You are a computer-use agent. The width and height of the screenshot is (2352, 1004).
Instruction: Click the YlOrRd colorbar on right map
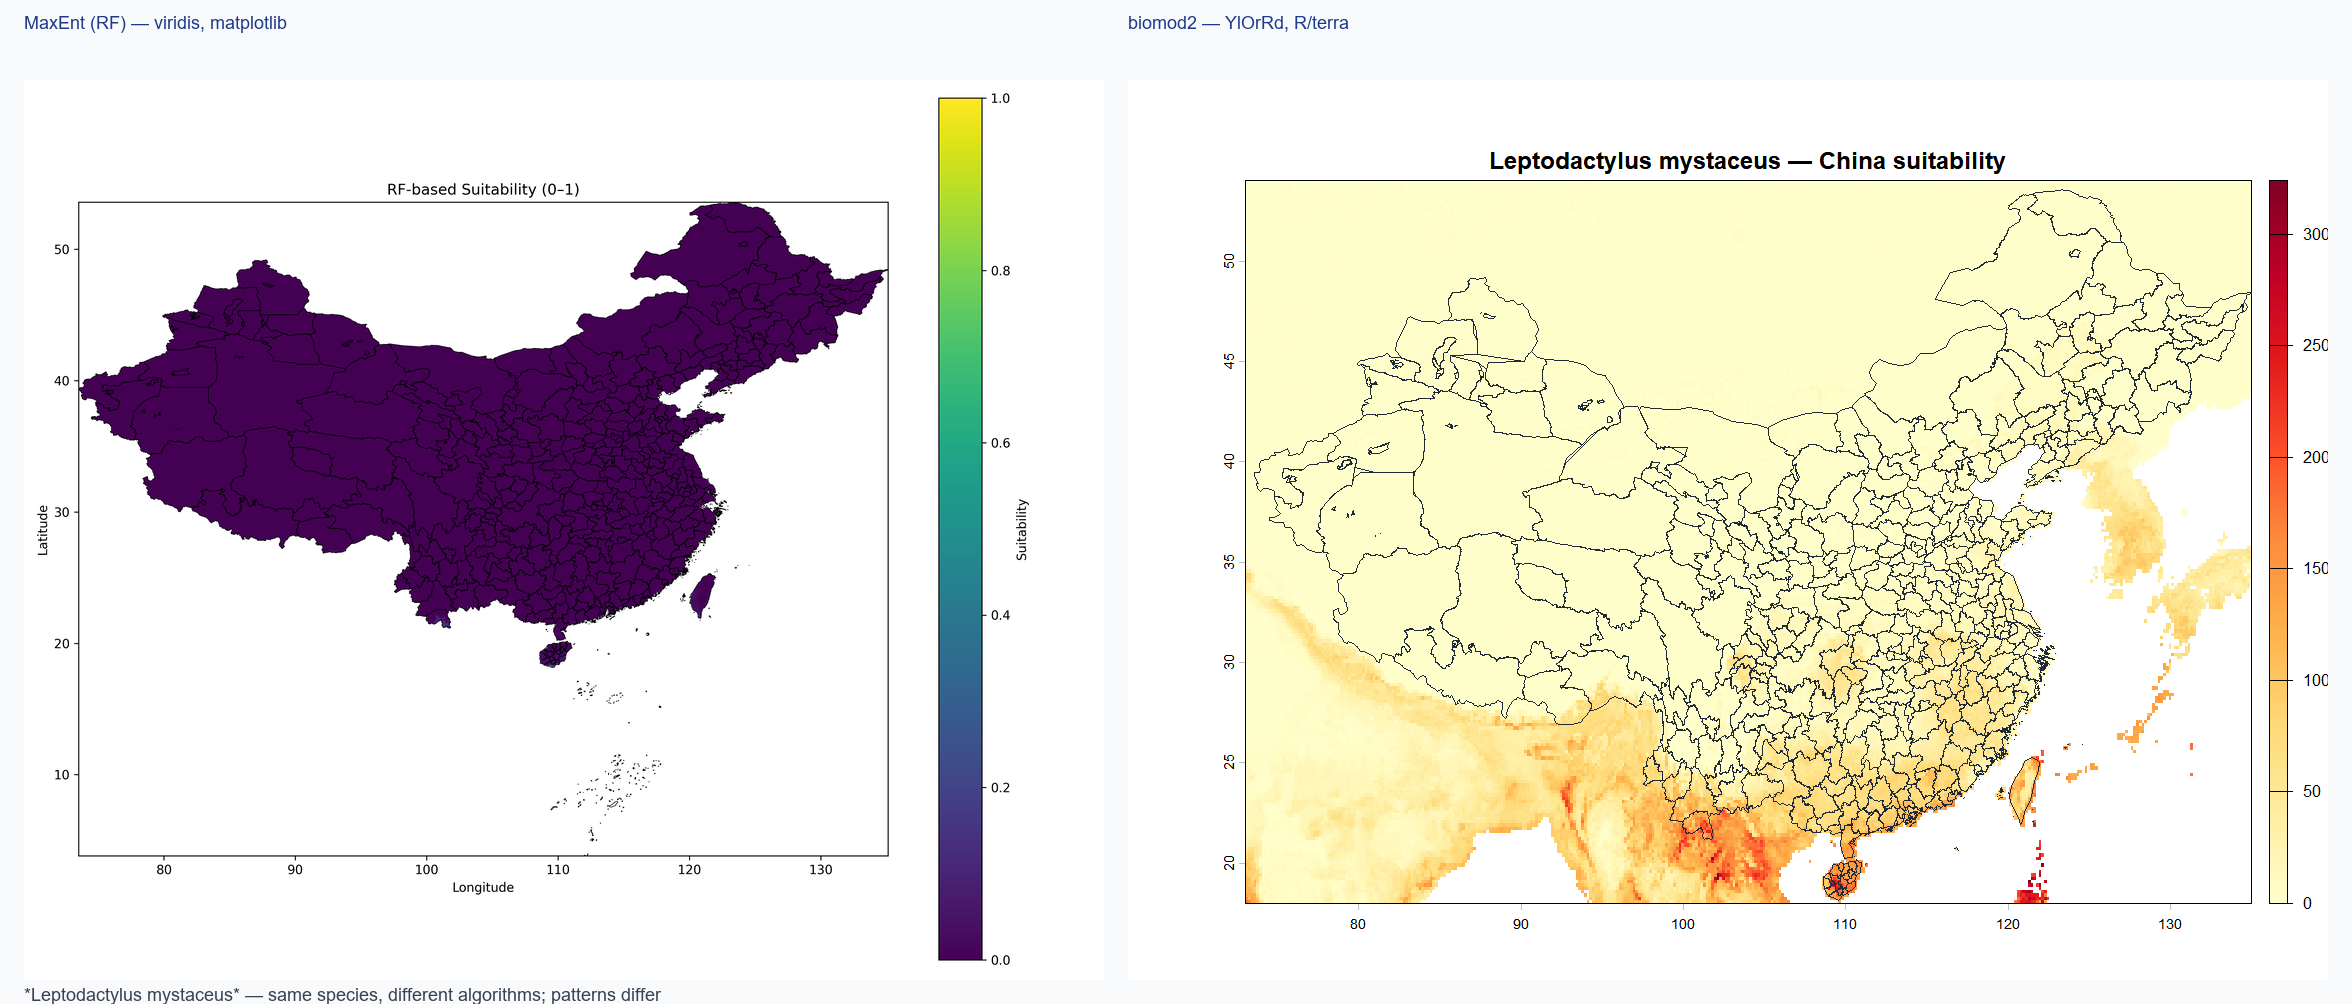2278,541
